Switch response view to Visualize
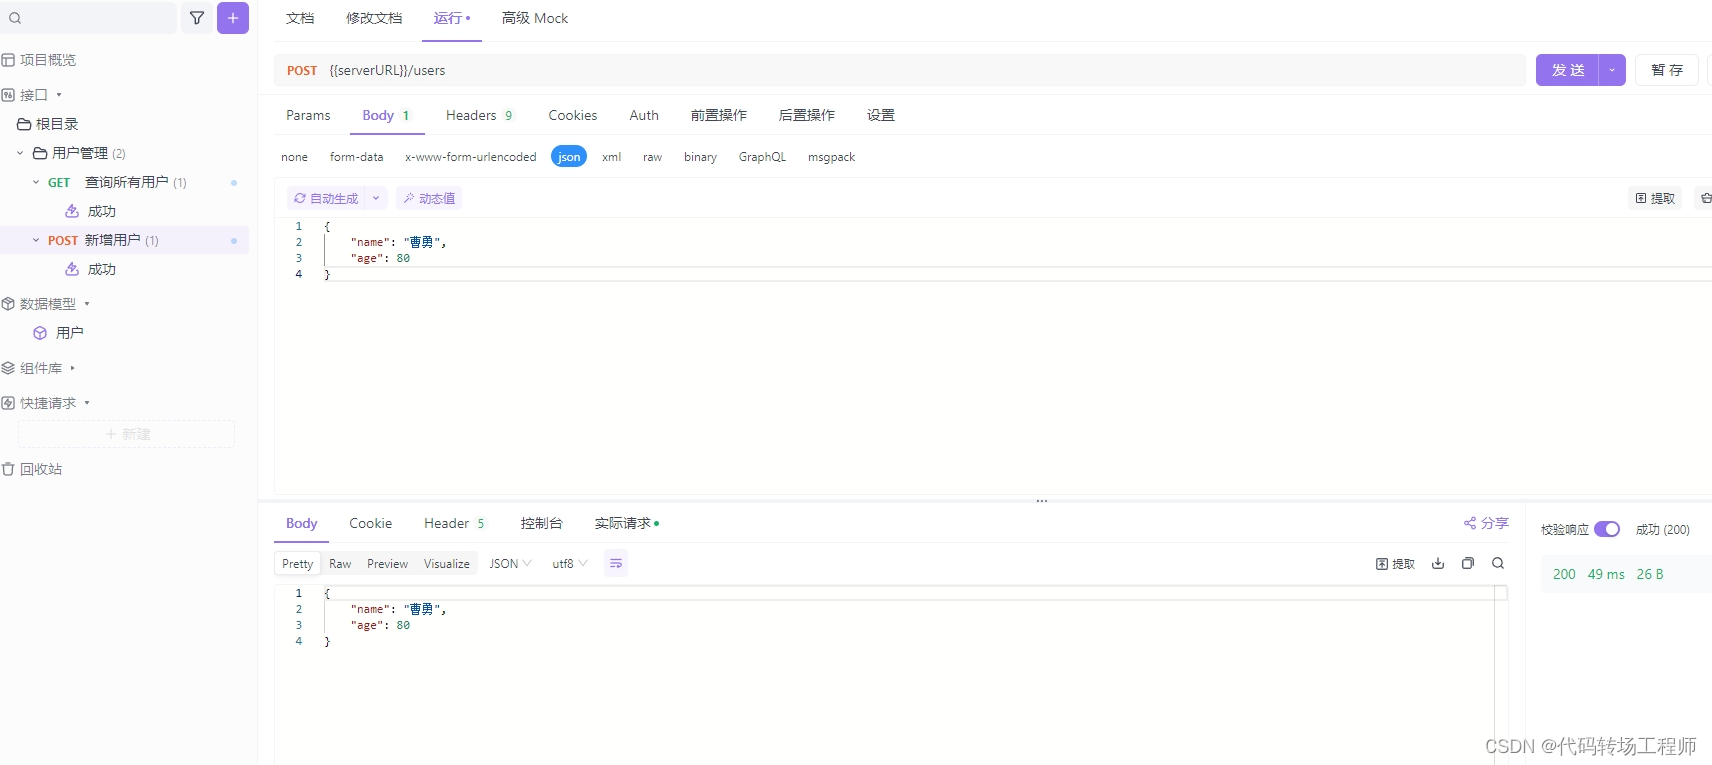This screenshot has width=1712, height=765. (x=447, y=564)
